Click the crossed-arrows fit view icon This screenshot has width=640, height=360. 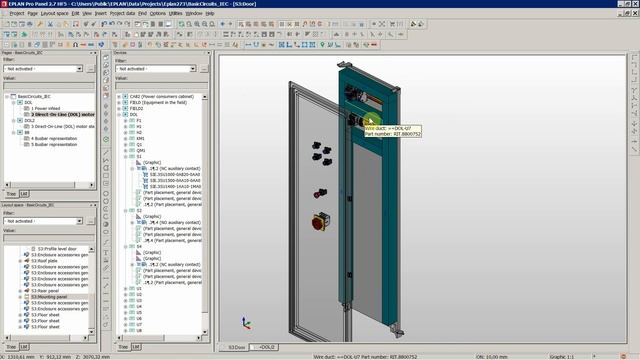[x=382, y=24]
